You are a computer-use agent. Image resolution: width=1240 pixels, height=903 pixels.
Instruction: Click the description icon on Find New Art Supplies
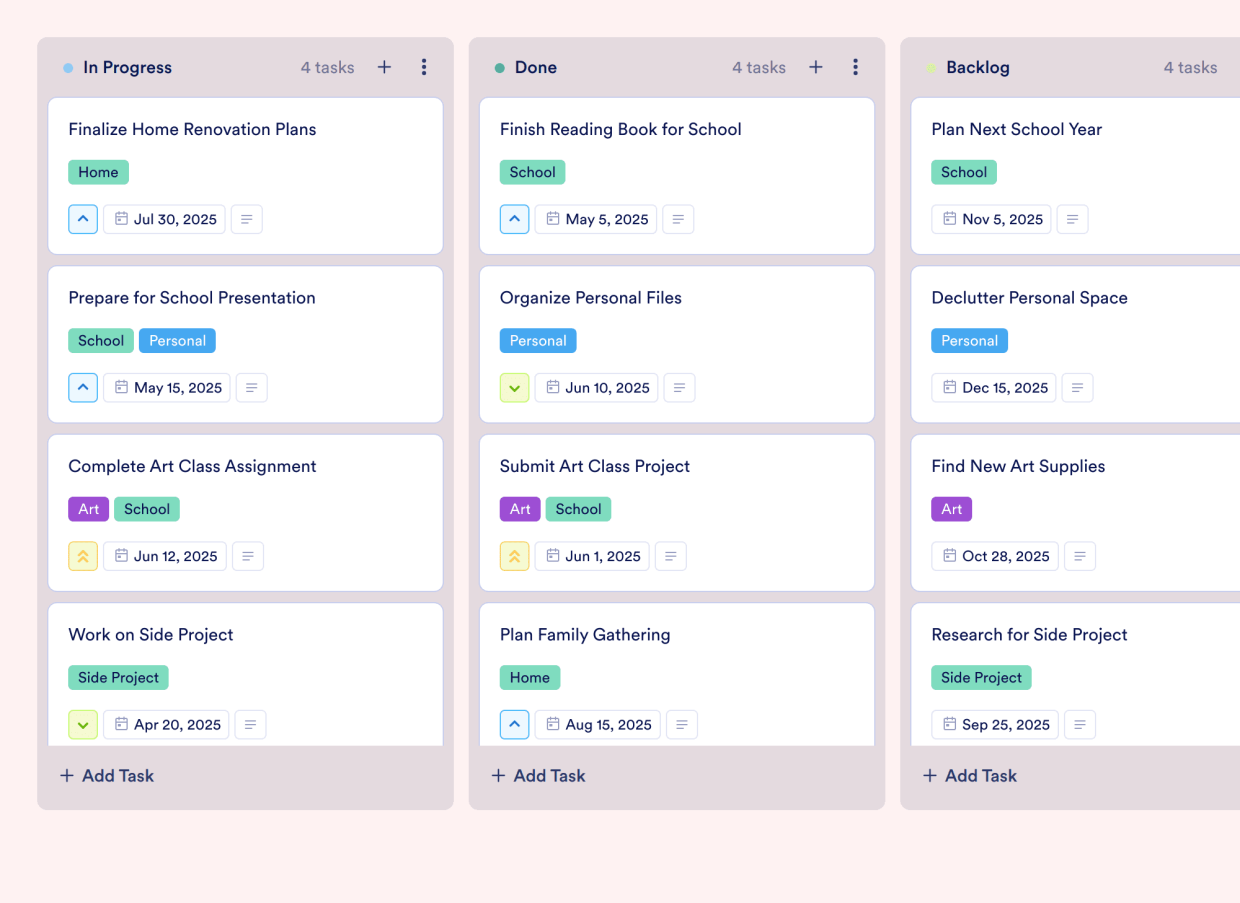pyautogui.click(x=1080, y=556)
